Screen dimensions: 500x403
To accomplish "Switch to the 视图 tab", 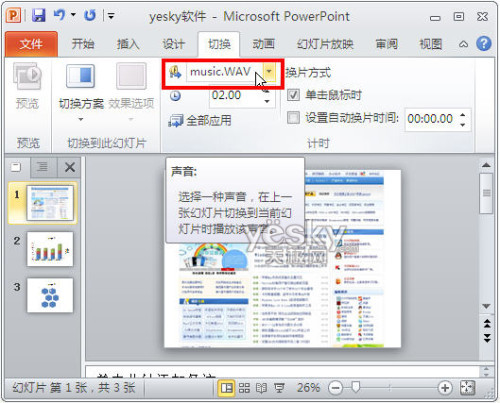I will point(431,44).
